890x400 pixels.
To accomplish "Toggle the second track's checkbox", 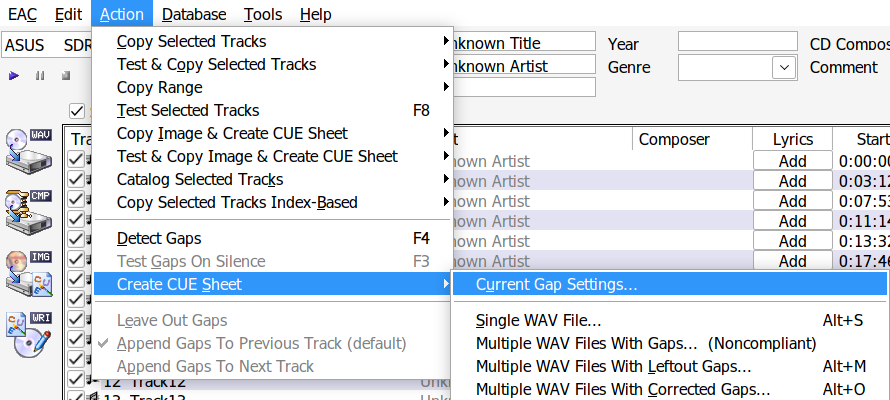I will (76, 181).
